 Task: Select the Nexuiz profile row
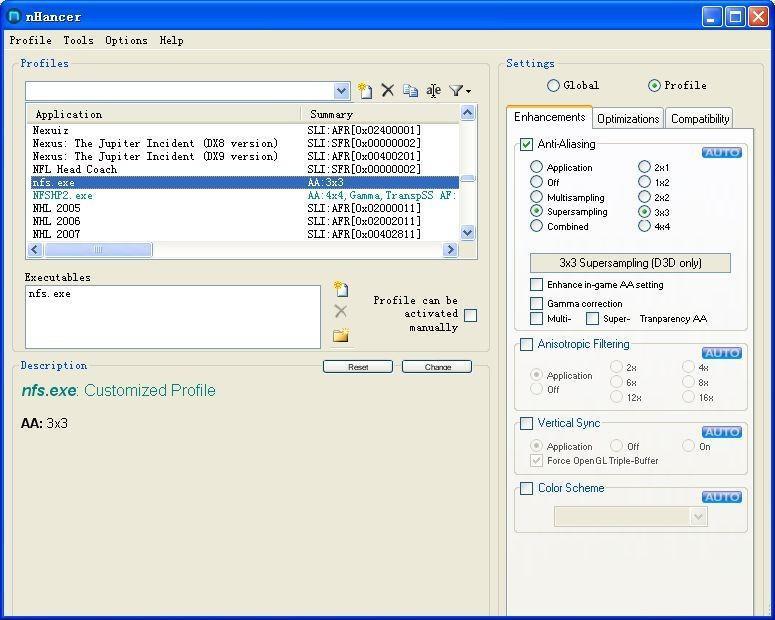point(245,131)
